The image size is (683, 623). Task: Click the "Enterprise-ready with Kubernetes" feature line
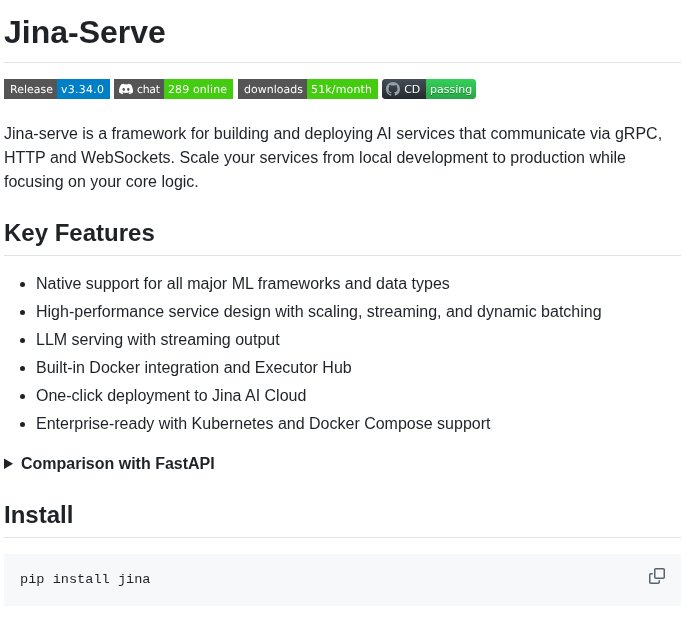[263, 423]
